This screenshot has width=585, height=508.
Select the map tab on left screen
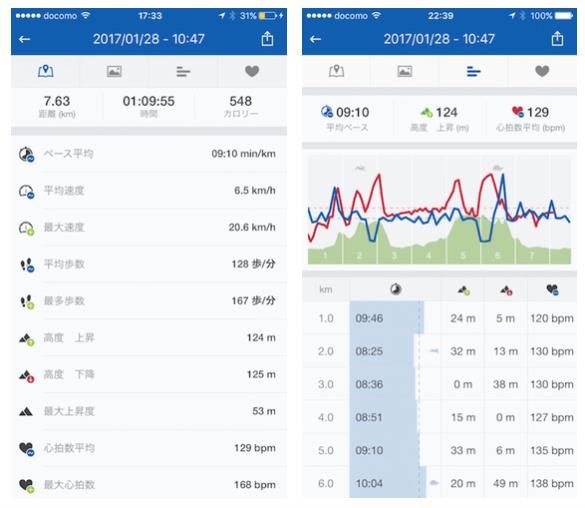[46, 71]
